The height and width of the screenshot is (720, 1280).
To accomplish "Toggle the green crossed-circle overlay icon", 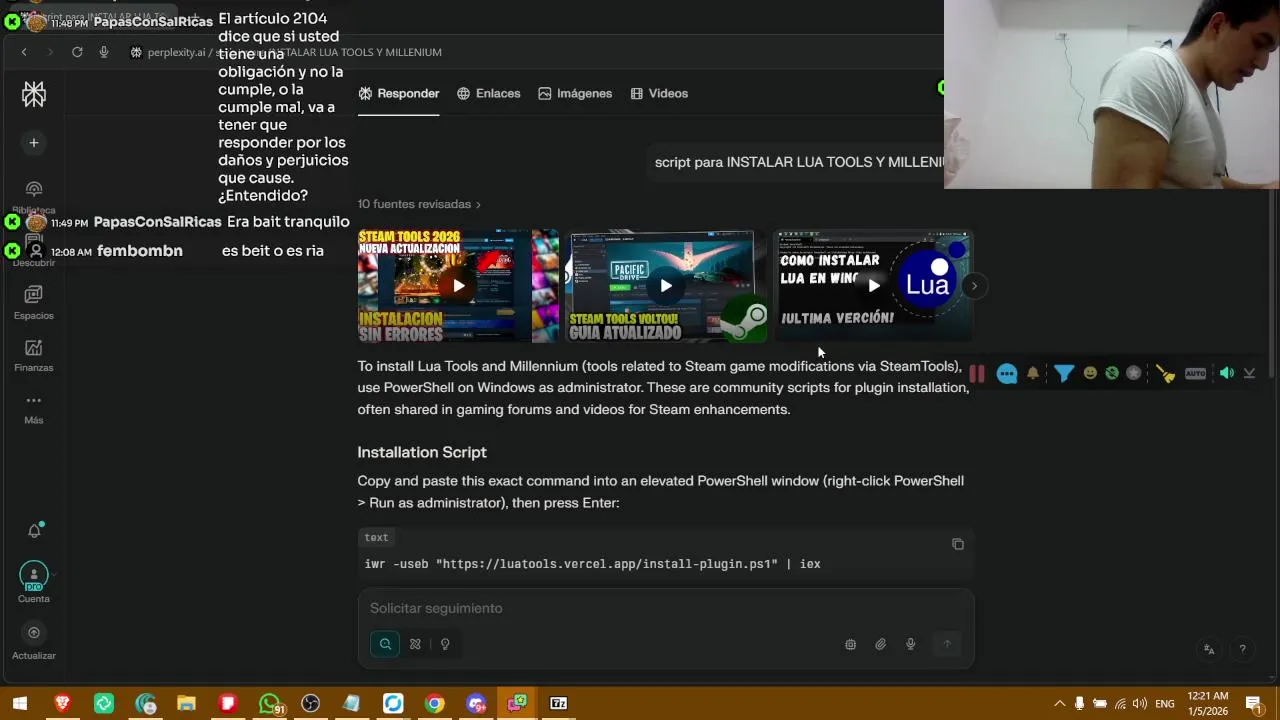I will pyautogui.click(x=1112, y=373).
